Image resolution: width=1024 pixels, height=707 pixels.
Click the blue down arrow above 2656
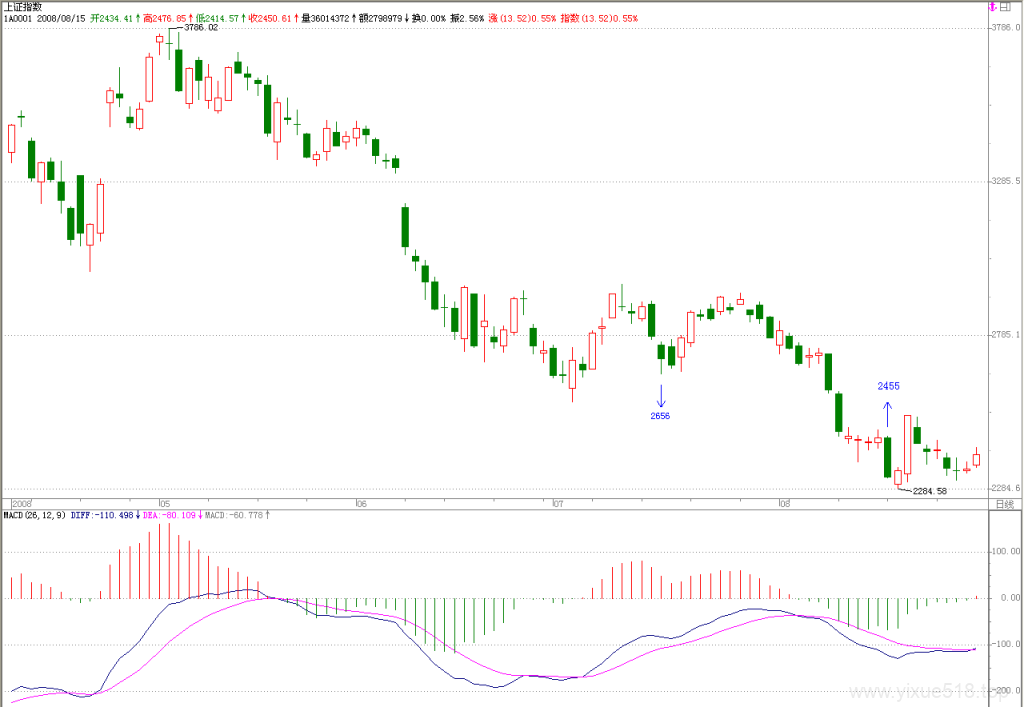coord(661,396)
